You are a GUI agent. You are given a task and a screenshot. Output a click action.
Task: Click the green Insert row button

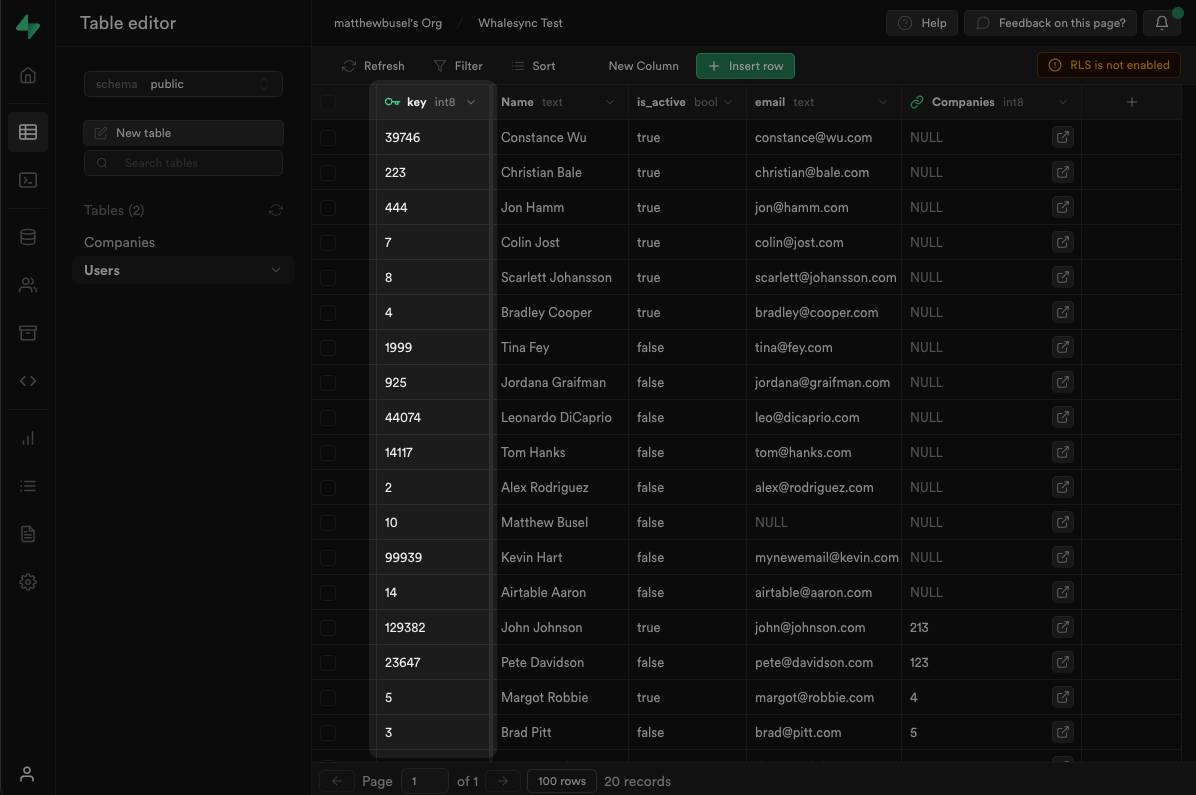click(x=745, y=66)
